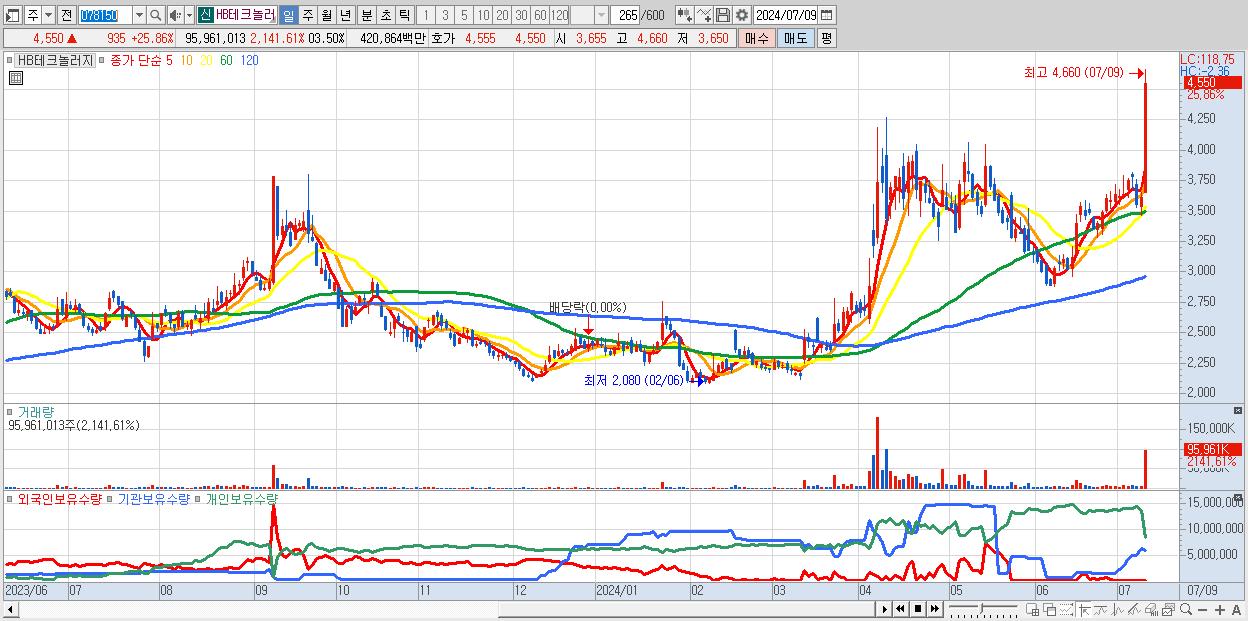Image resolution: width=1248 pixels, height=621 pixels.
Task: Open the 주 market type dropdown arrow
Action: [x=48, y=15]
